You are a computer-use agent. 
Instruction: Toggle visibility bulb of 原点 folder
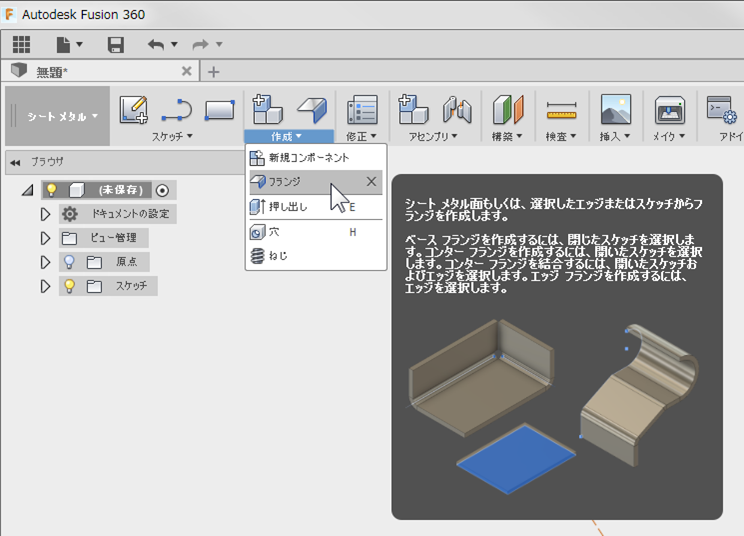pyautogui.click(x=69, y=262)
